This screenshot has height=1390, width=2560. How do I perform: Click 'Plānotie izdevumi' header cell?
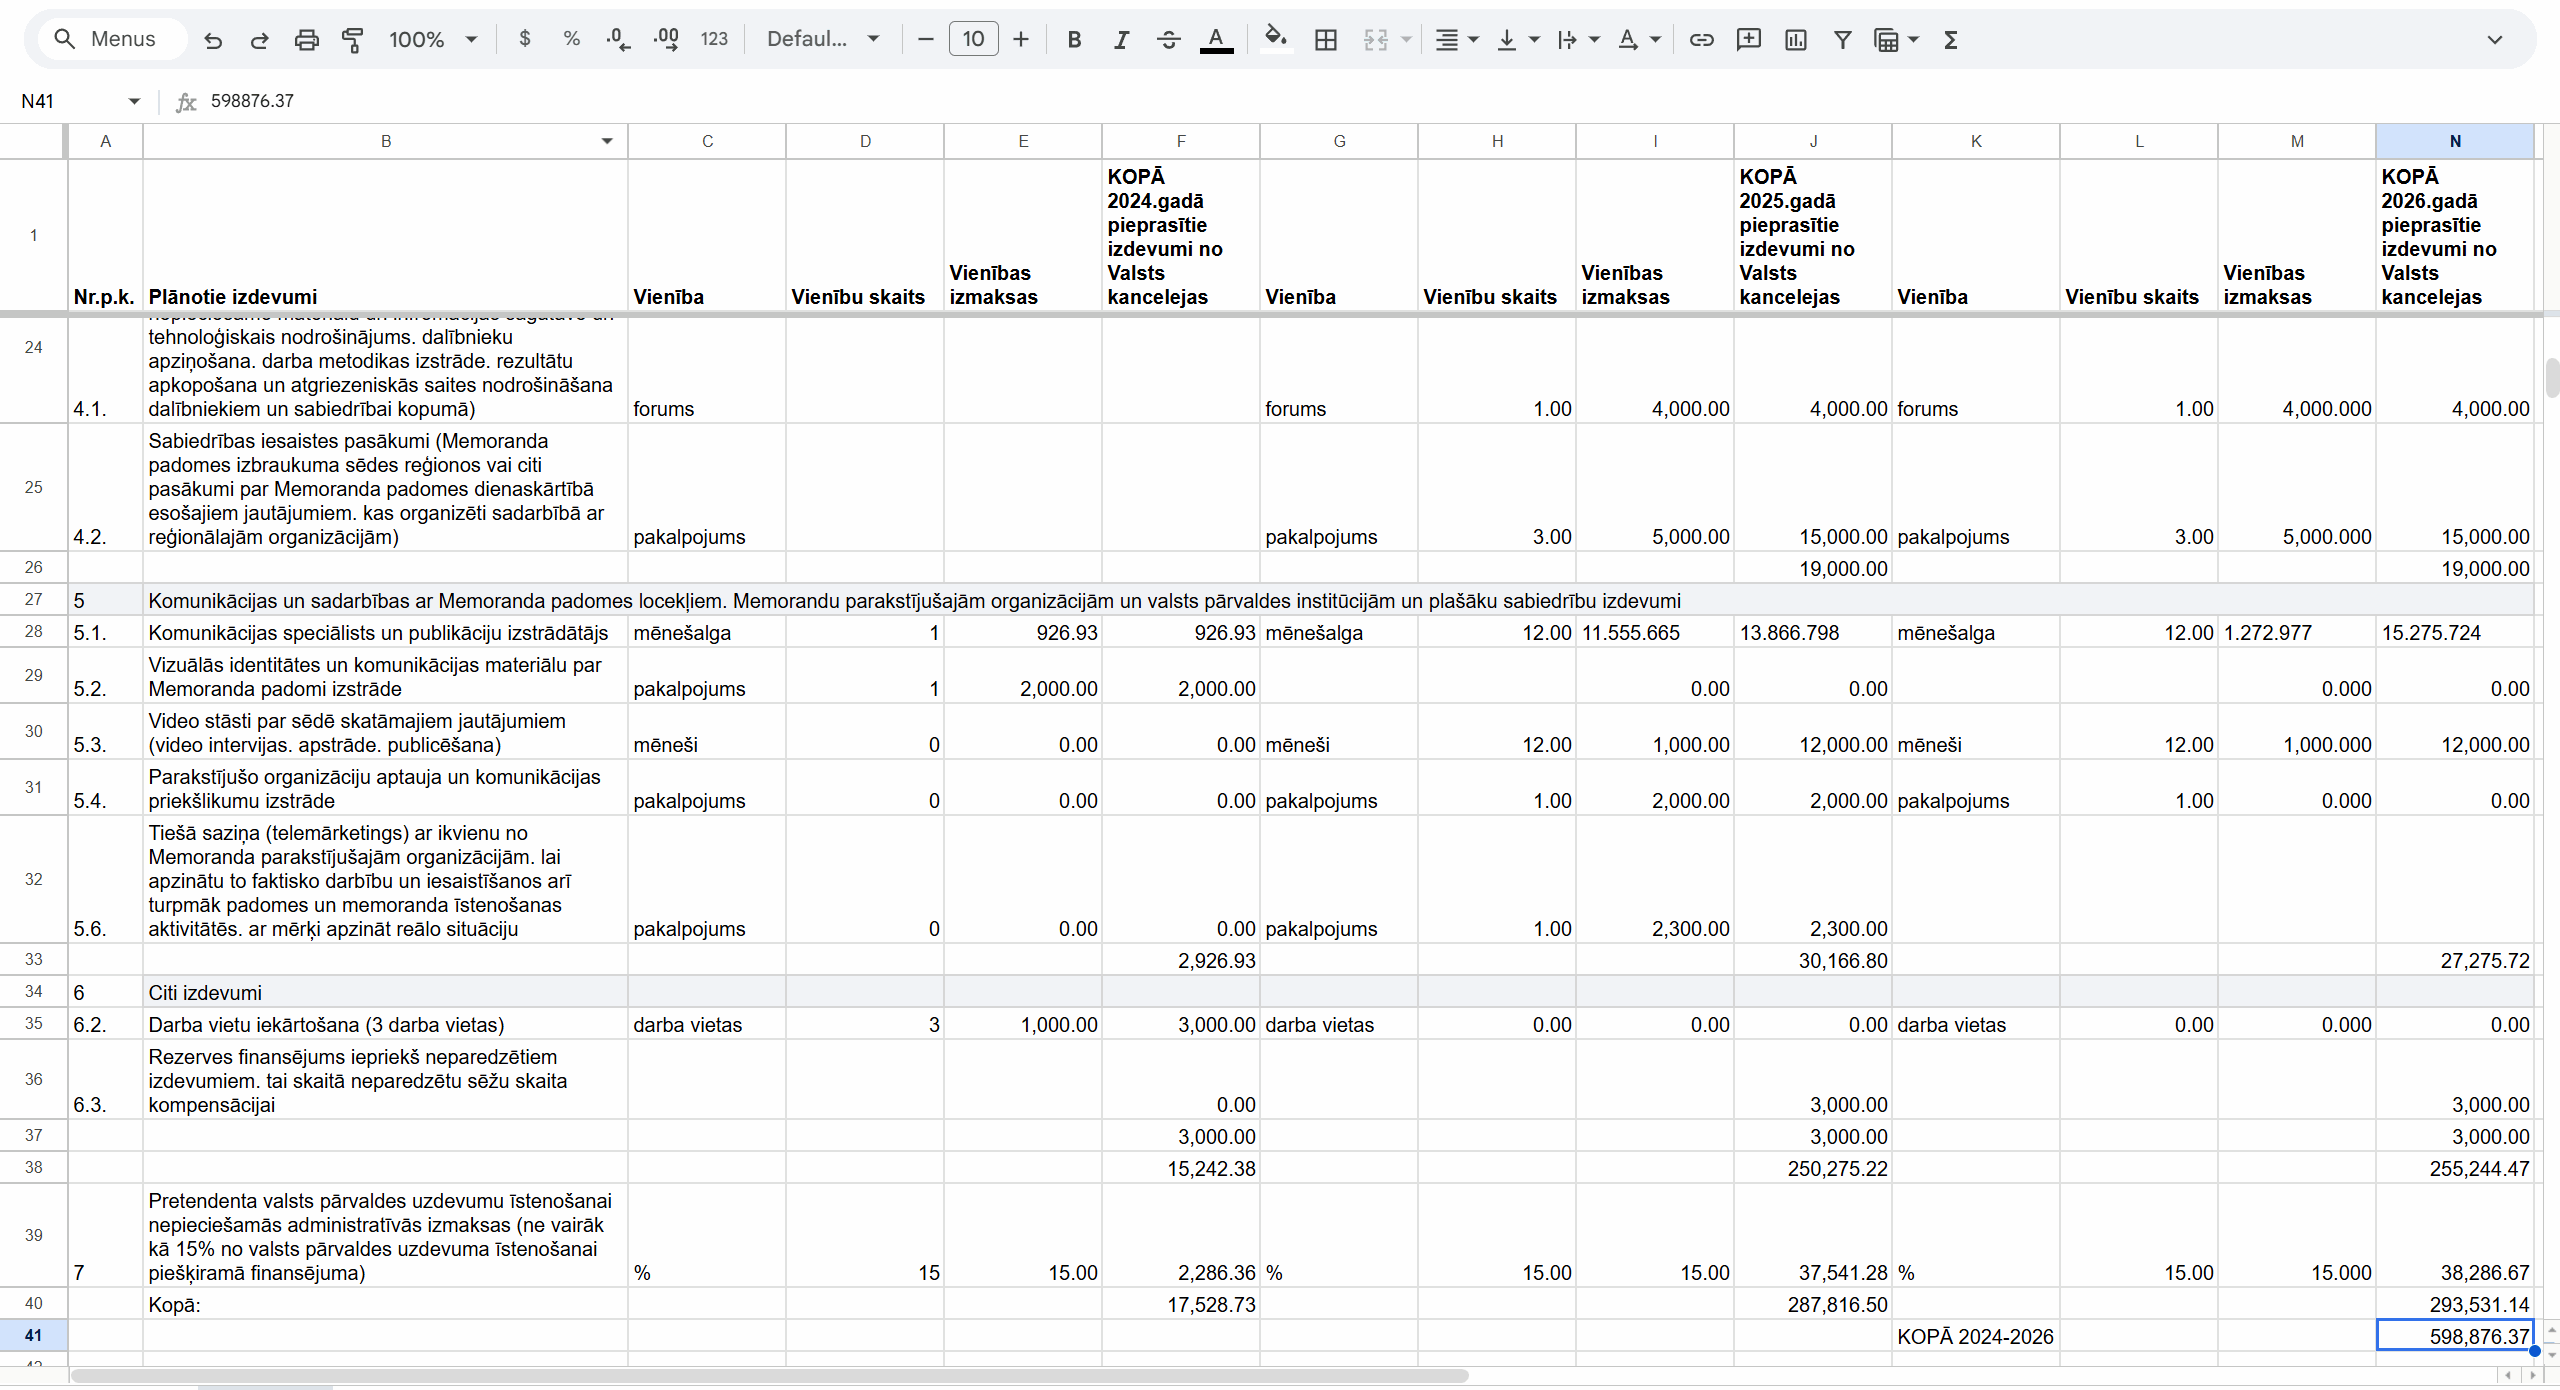pos(385,235)
